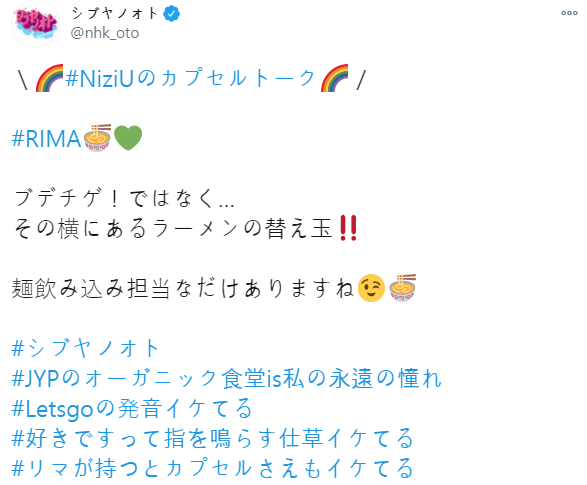Screen dimensions: 587x485
Task: Click the rainbow emoji after カプセルトーク
Action: coord(334,78)
